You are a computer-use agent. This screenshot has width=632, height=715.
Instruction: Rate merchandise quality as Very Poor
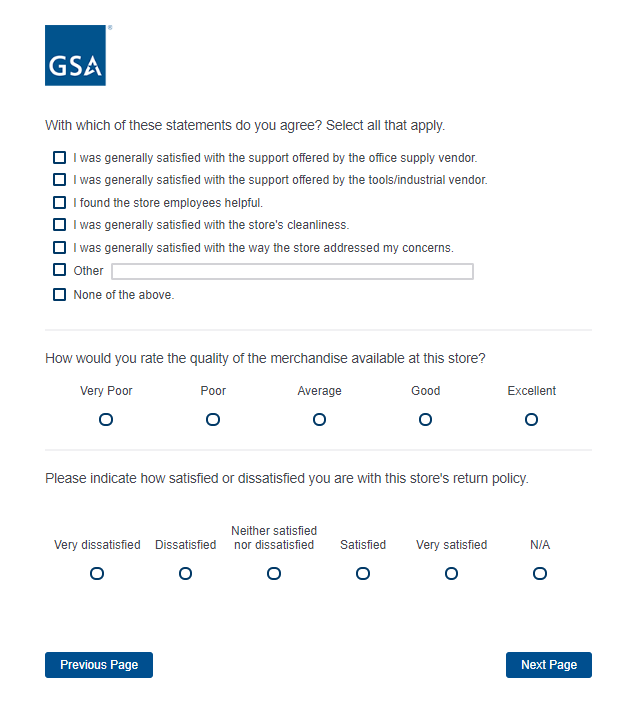(106, 420)
